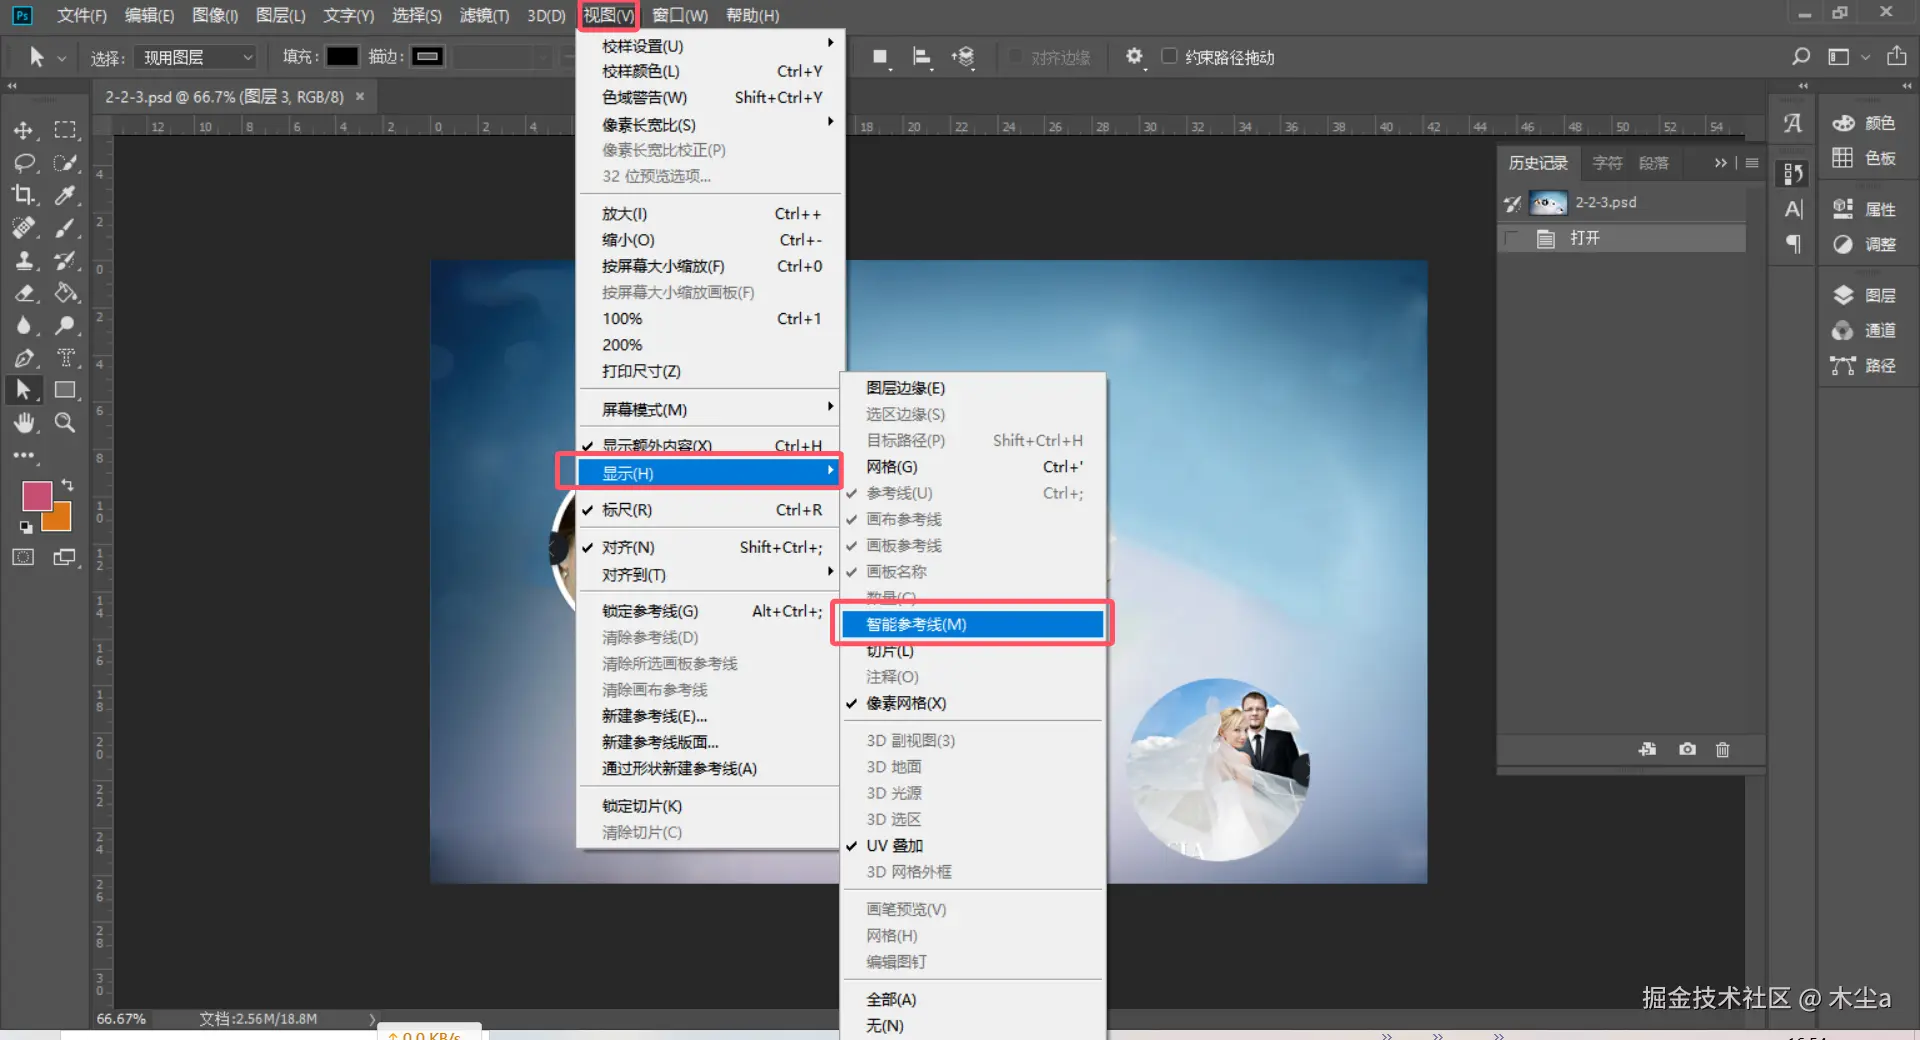Toggle 网格(G) grid display

click(973, 467)
